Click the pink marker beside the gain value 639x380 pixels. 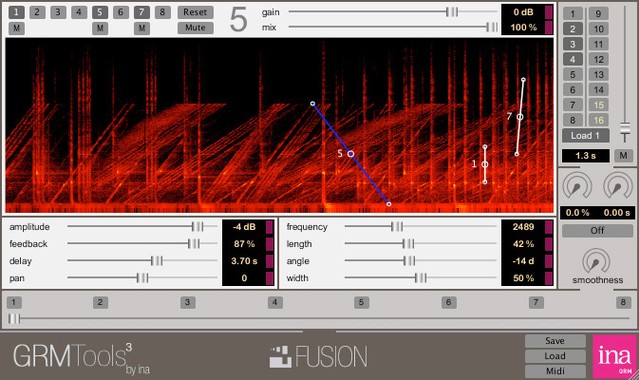(549, 12)
